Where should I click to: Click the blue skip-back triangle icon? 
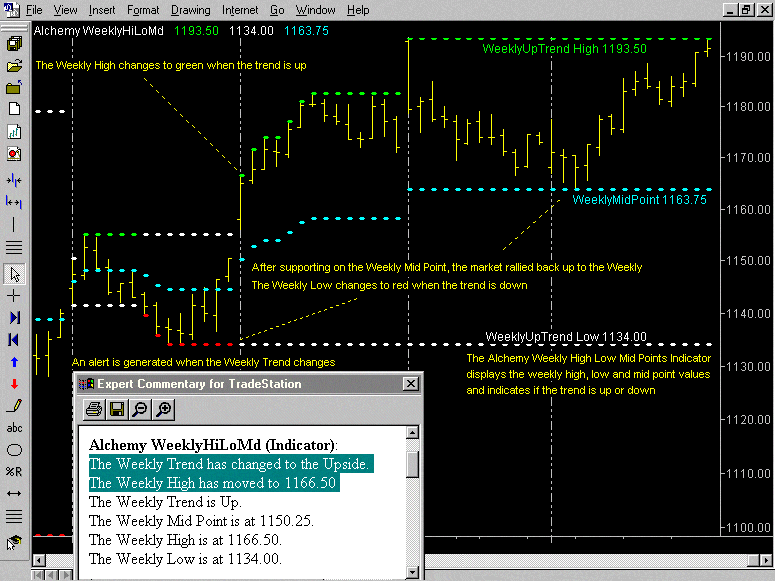pos(14,340)
